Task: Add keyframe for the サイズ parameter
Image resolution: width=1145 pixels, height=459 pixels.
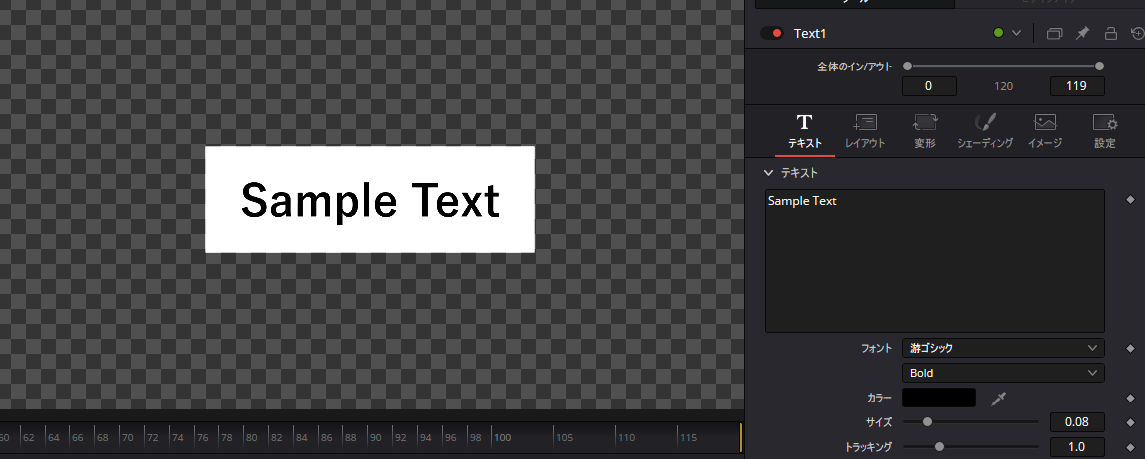Action: pyautogui.click(x=1130, y=422)
